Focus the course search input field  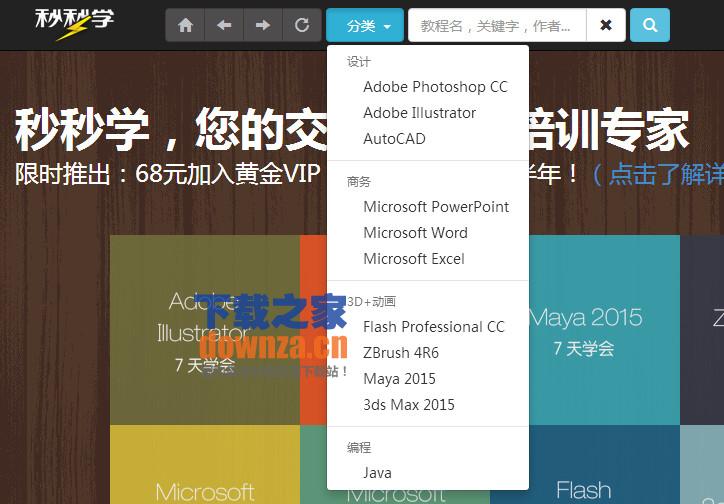coord(497,25)
